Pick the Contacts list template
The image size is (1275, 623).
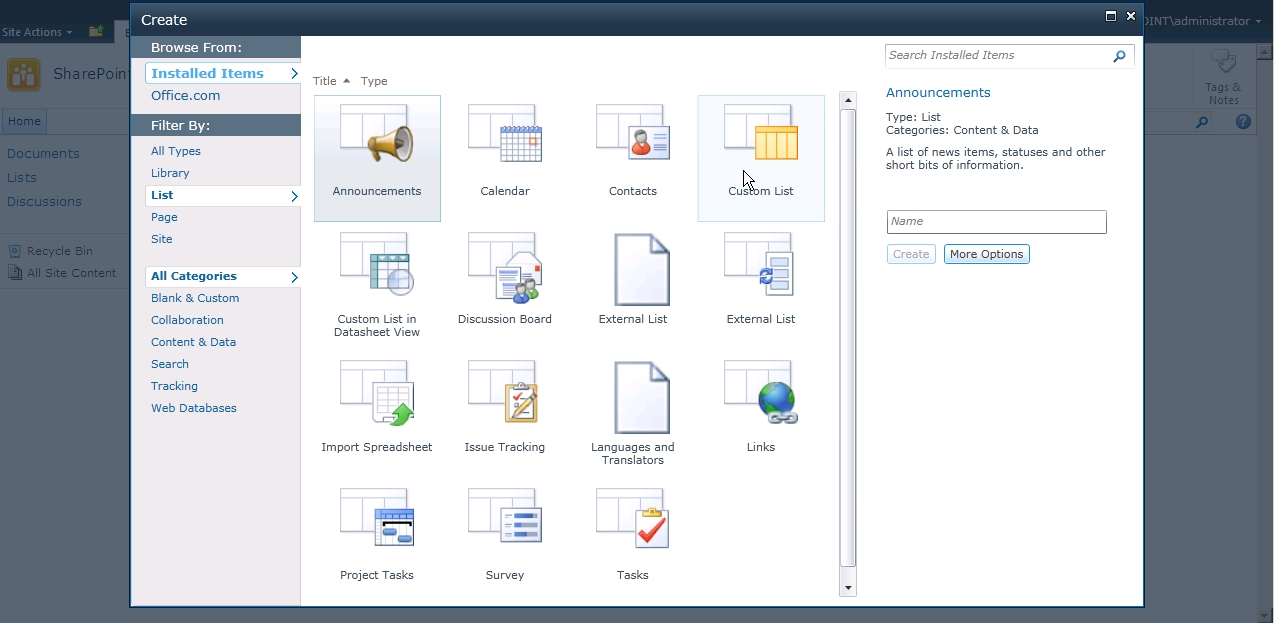[x=633, y=158]
